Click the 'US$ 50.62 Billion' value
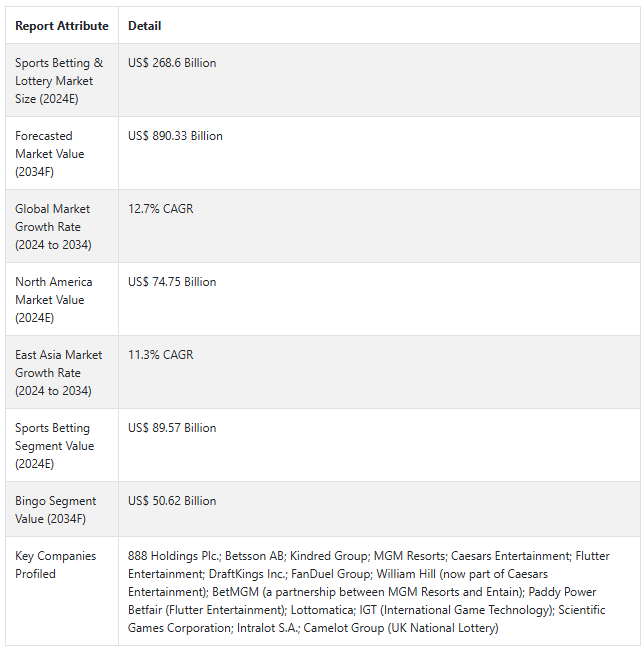 pyautogui.click(x=172, y=501)
